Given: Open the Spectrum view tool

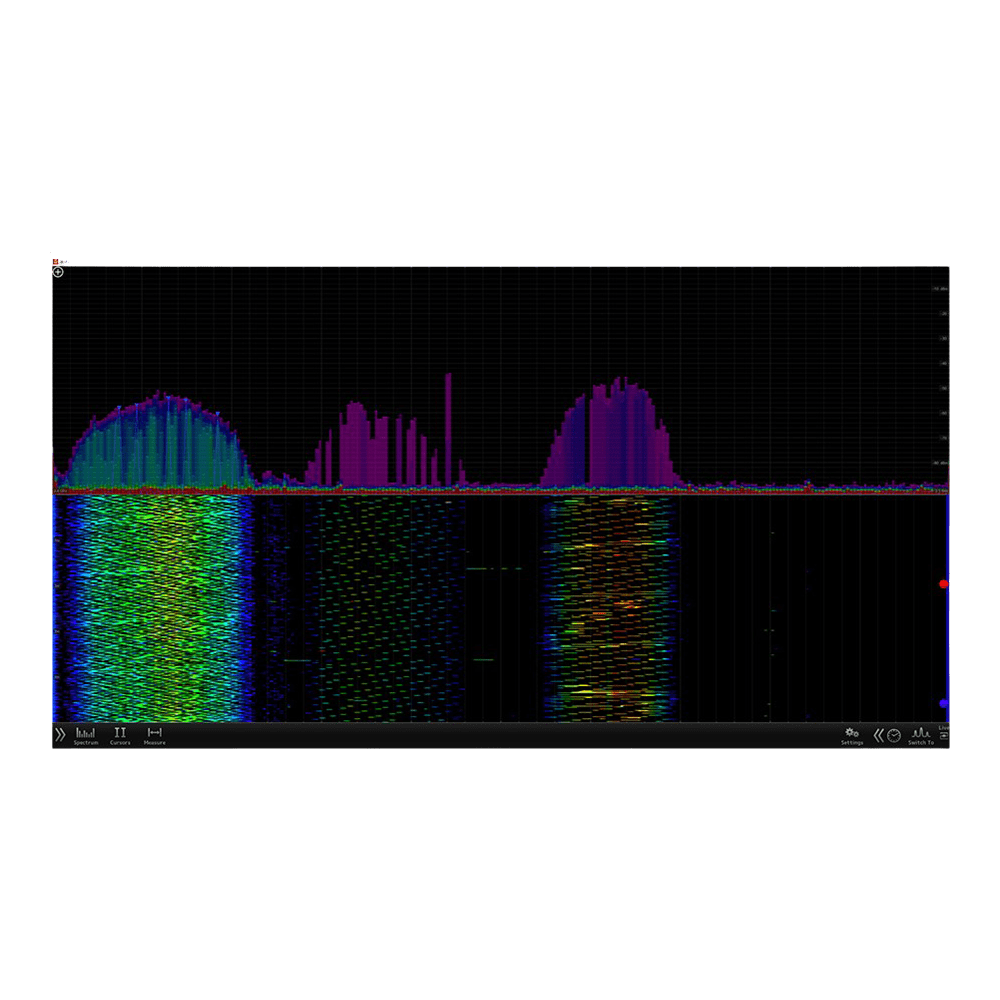Looking at the screenshot, I should pos(86,735).
